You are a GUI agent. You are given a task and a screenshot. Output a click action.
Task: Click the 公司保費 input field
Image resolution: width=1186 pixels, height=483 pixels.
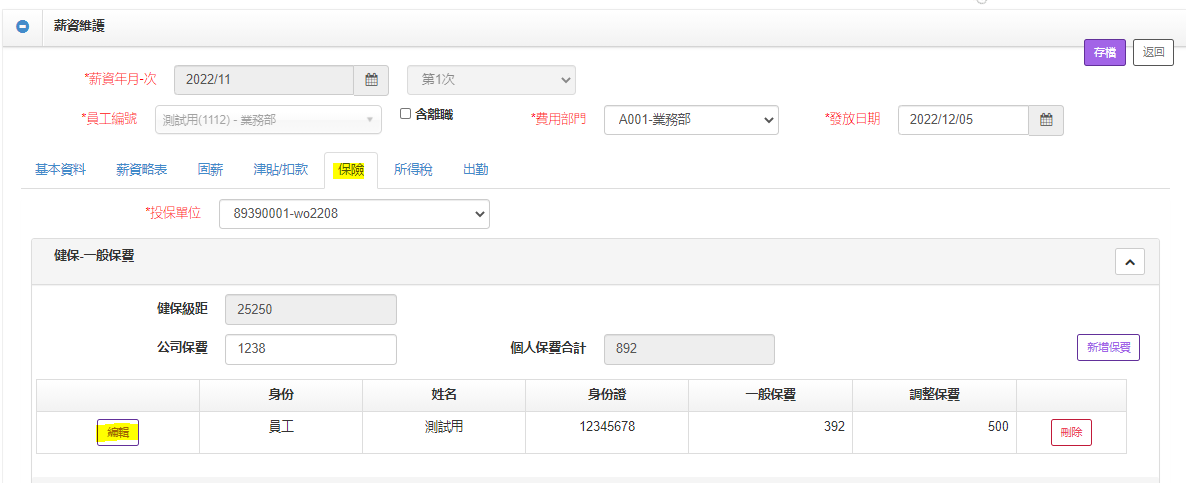[x=311, y=349]
